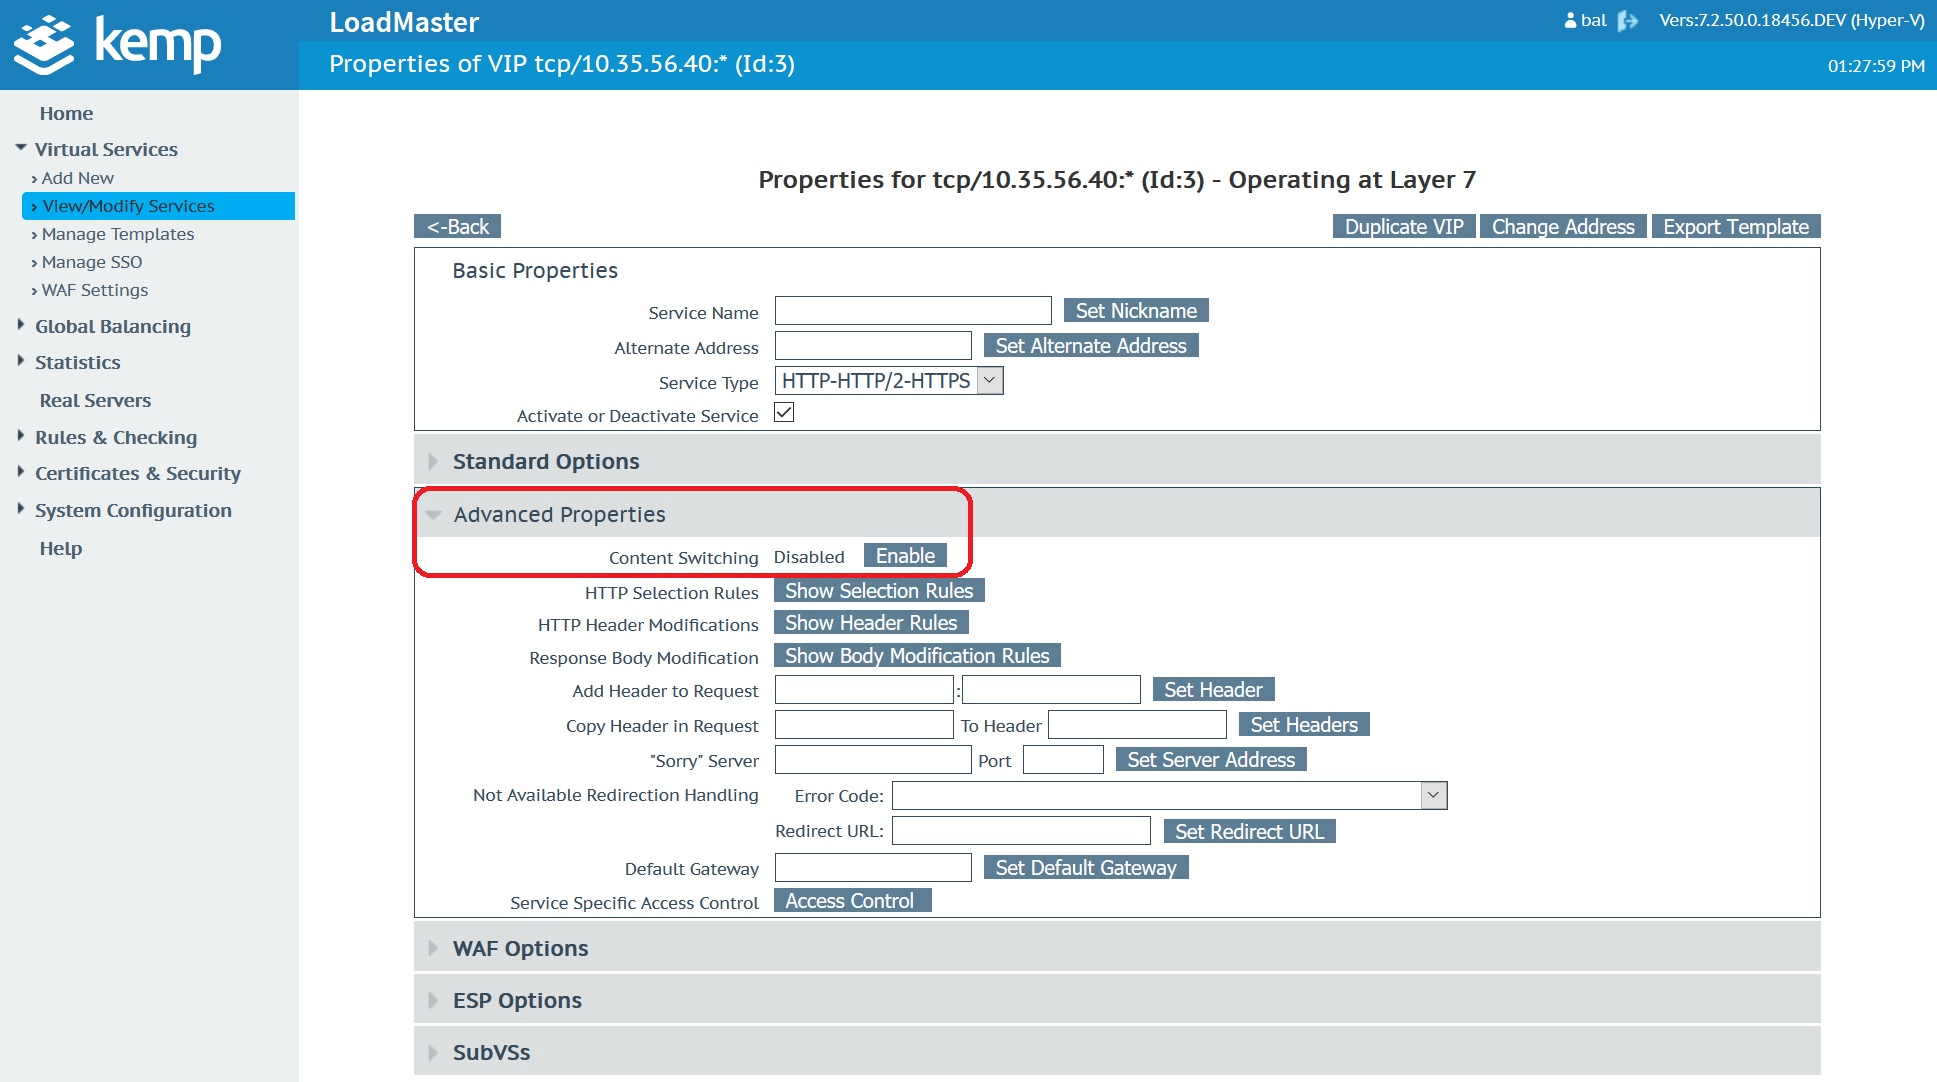This screenshot has height=1082, width=1937.
Task: Click Show Selection Rules button
Action: tap(878, 591)
